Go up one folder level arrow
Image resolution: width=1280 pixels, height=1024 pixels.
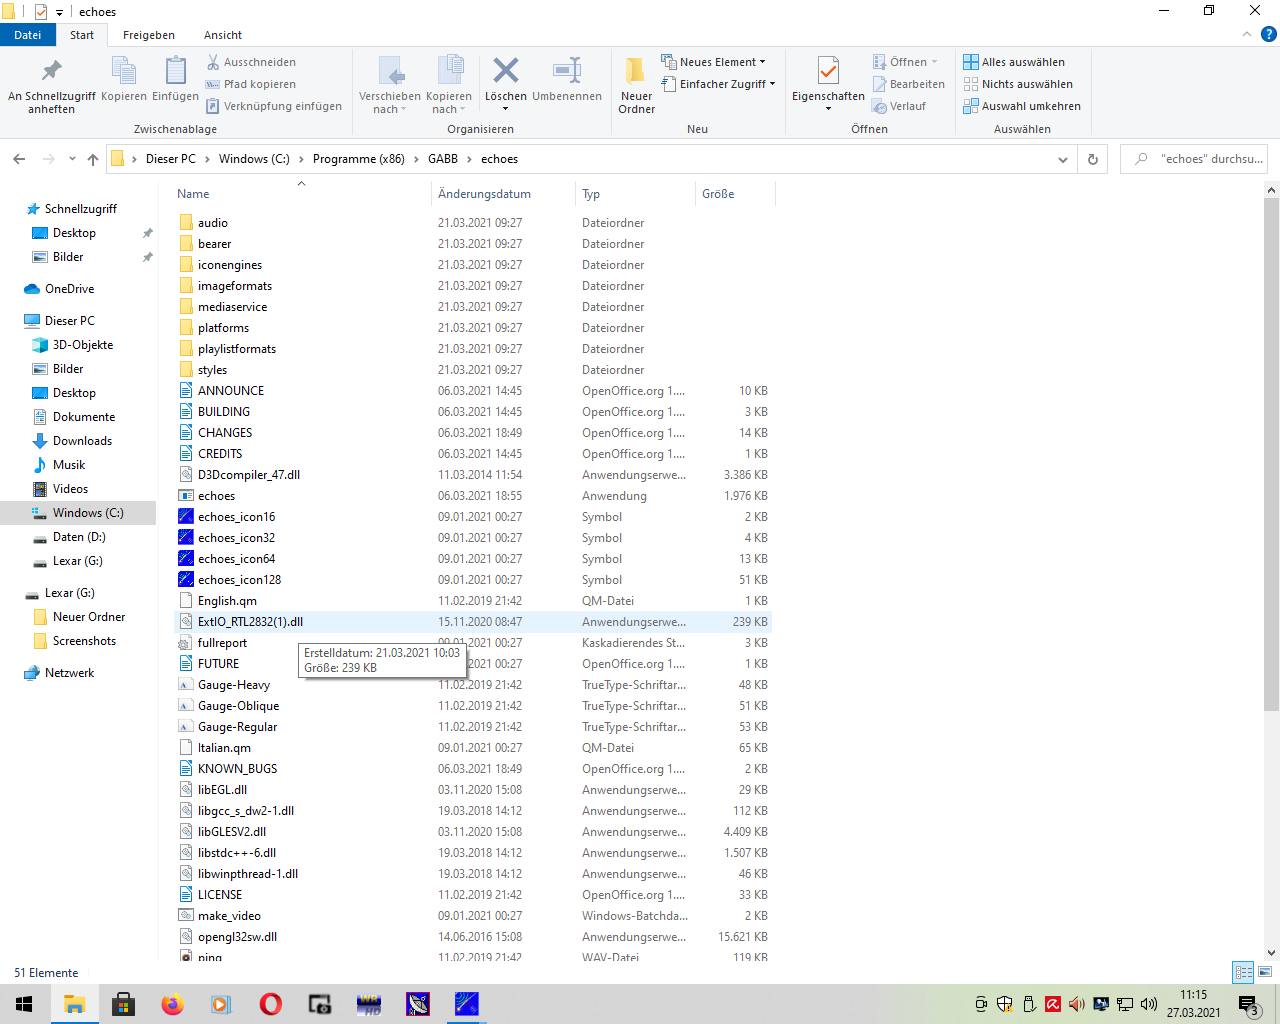(x=93, y=159)
